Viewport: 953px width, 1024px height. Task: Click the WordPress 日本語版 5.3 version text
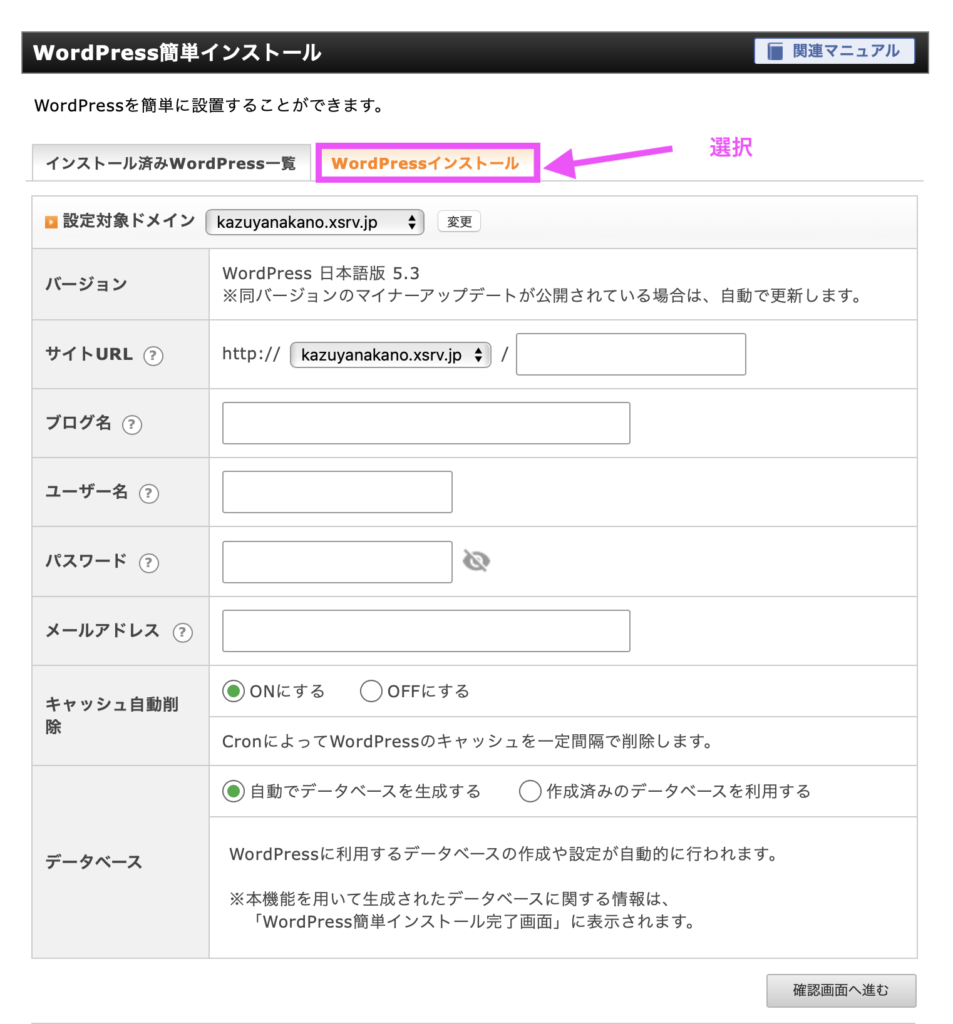click(x=321, y=273)
